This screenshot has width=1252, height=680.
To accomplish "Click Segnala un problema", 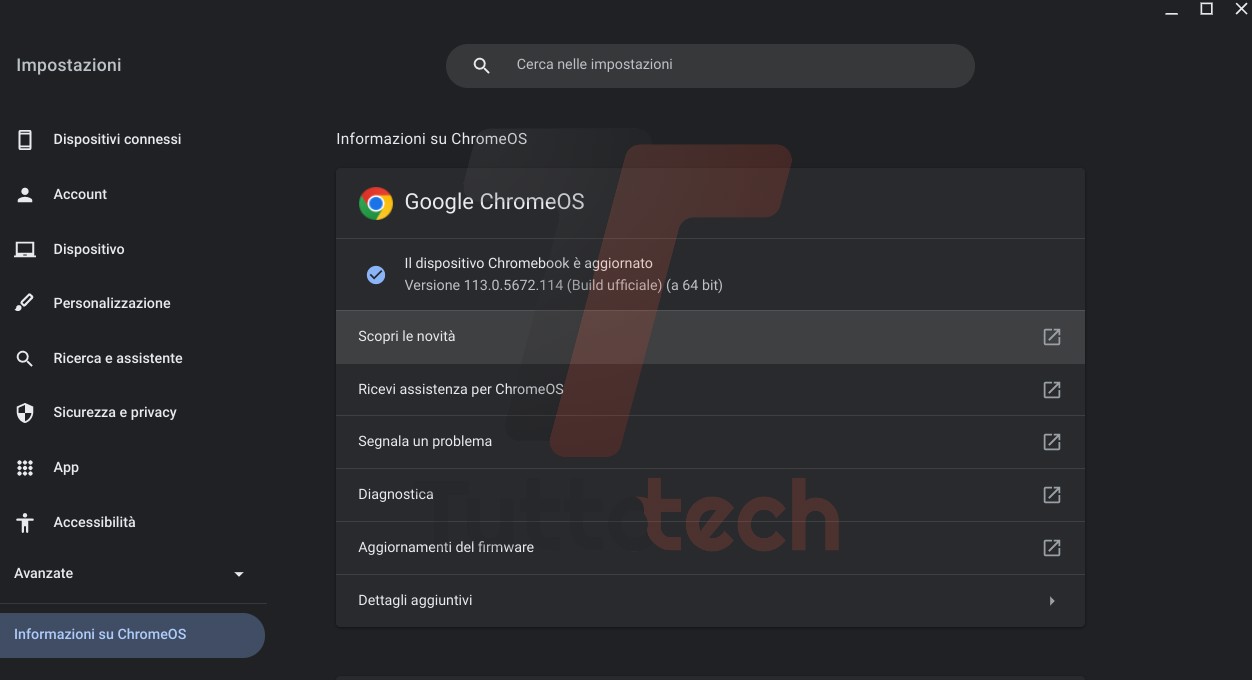I will tap(425, 442).
